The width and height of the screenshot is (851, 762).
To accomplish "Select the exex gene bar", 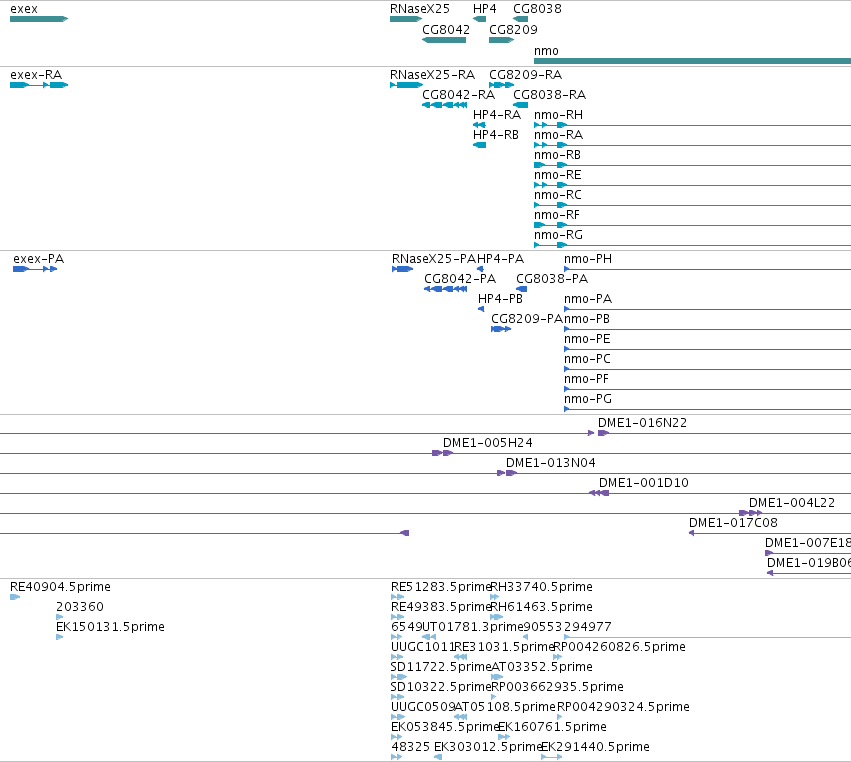I will 39,19.
